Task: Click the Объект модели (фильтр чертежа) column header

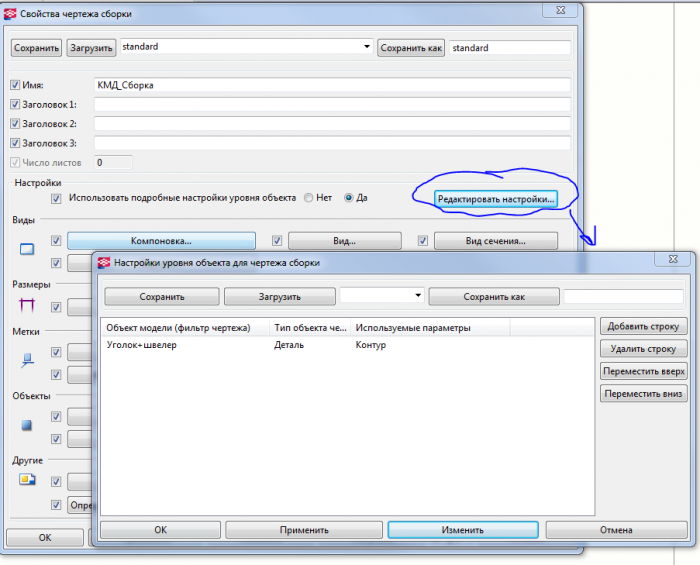Action: (x=186, y=328)
